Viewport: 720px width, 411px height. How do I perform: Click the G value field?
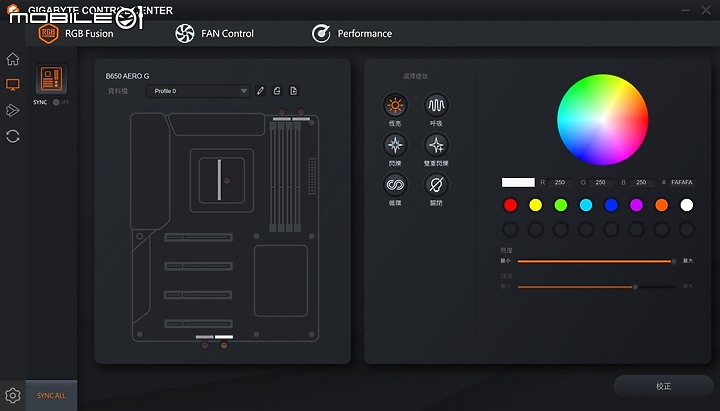[600, 182]
